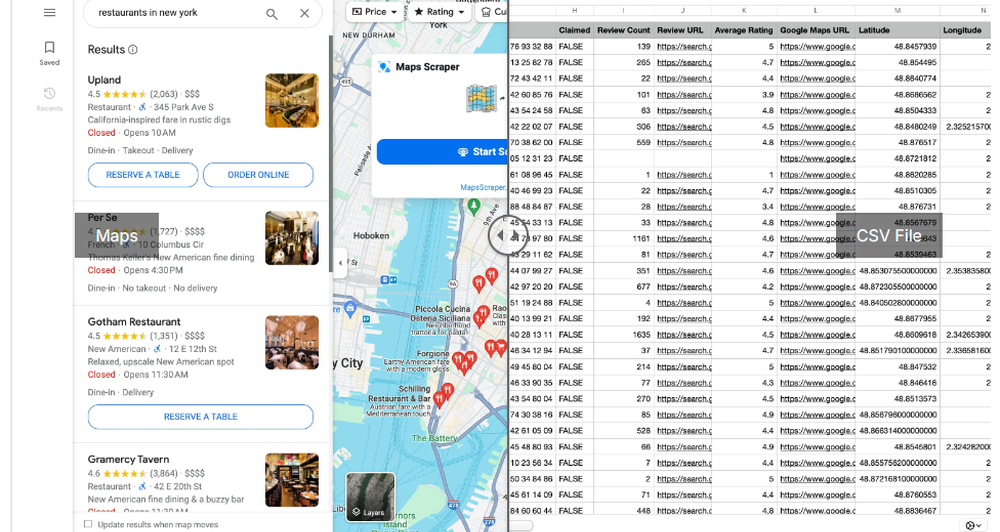The width and height of the screenshot is (1000, 532).
Task: Click Gotham Restaurant's RESERVE A TABLE button
Action: tap(200, 417)
